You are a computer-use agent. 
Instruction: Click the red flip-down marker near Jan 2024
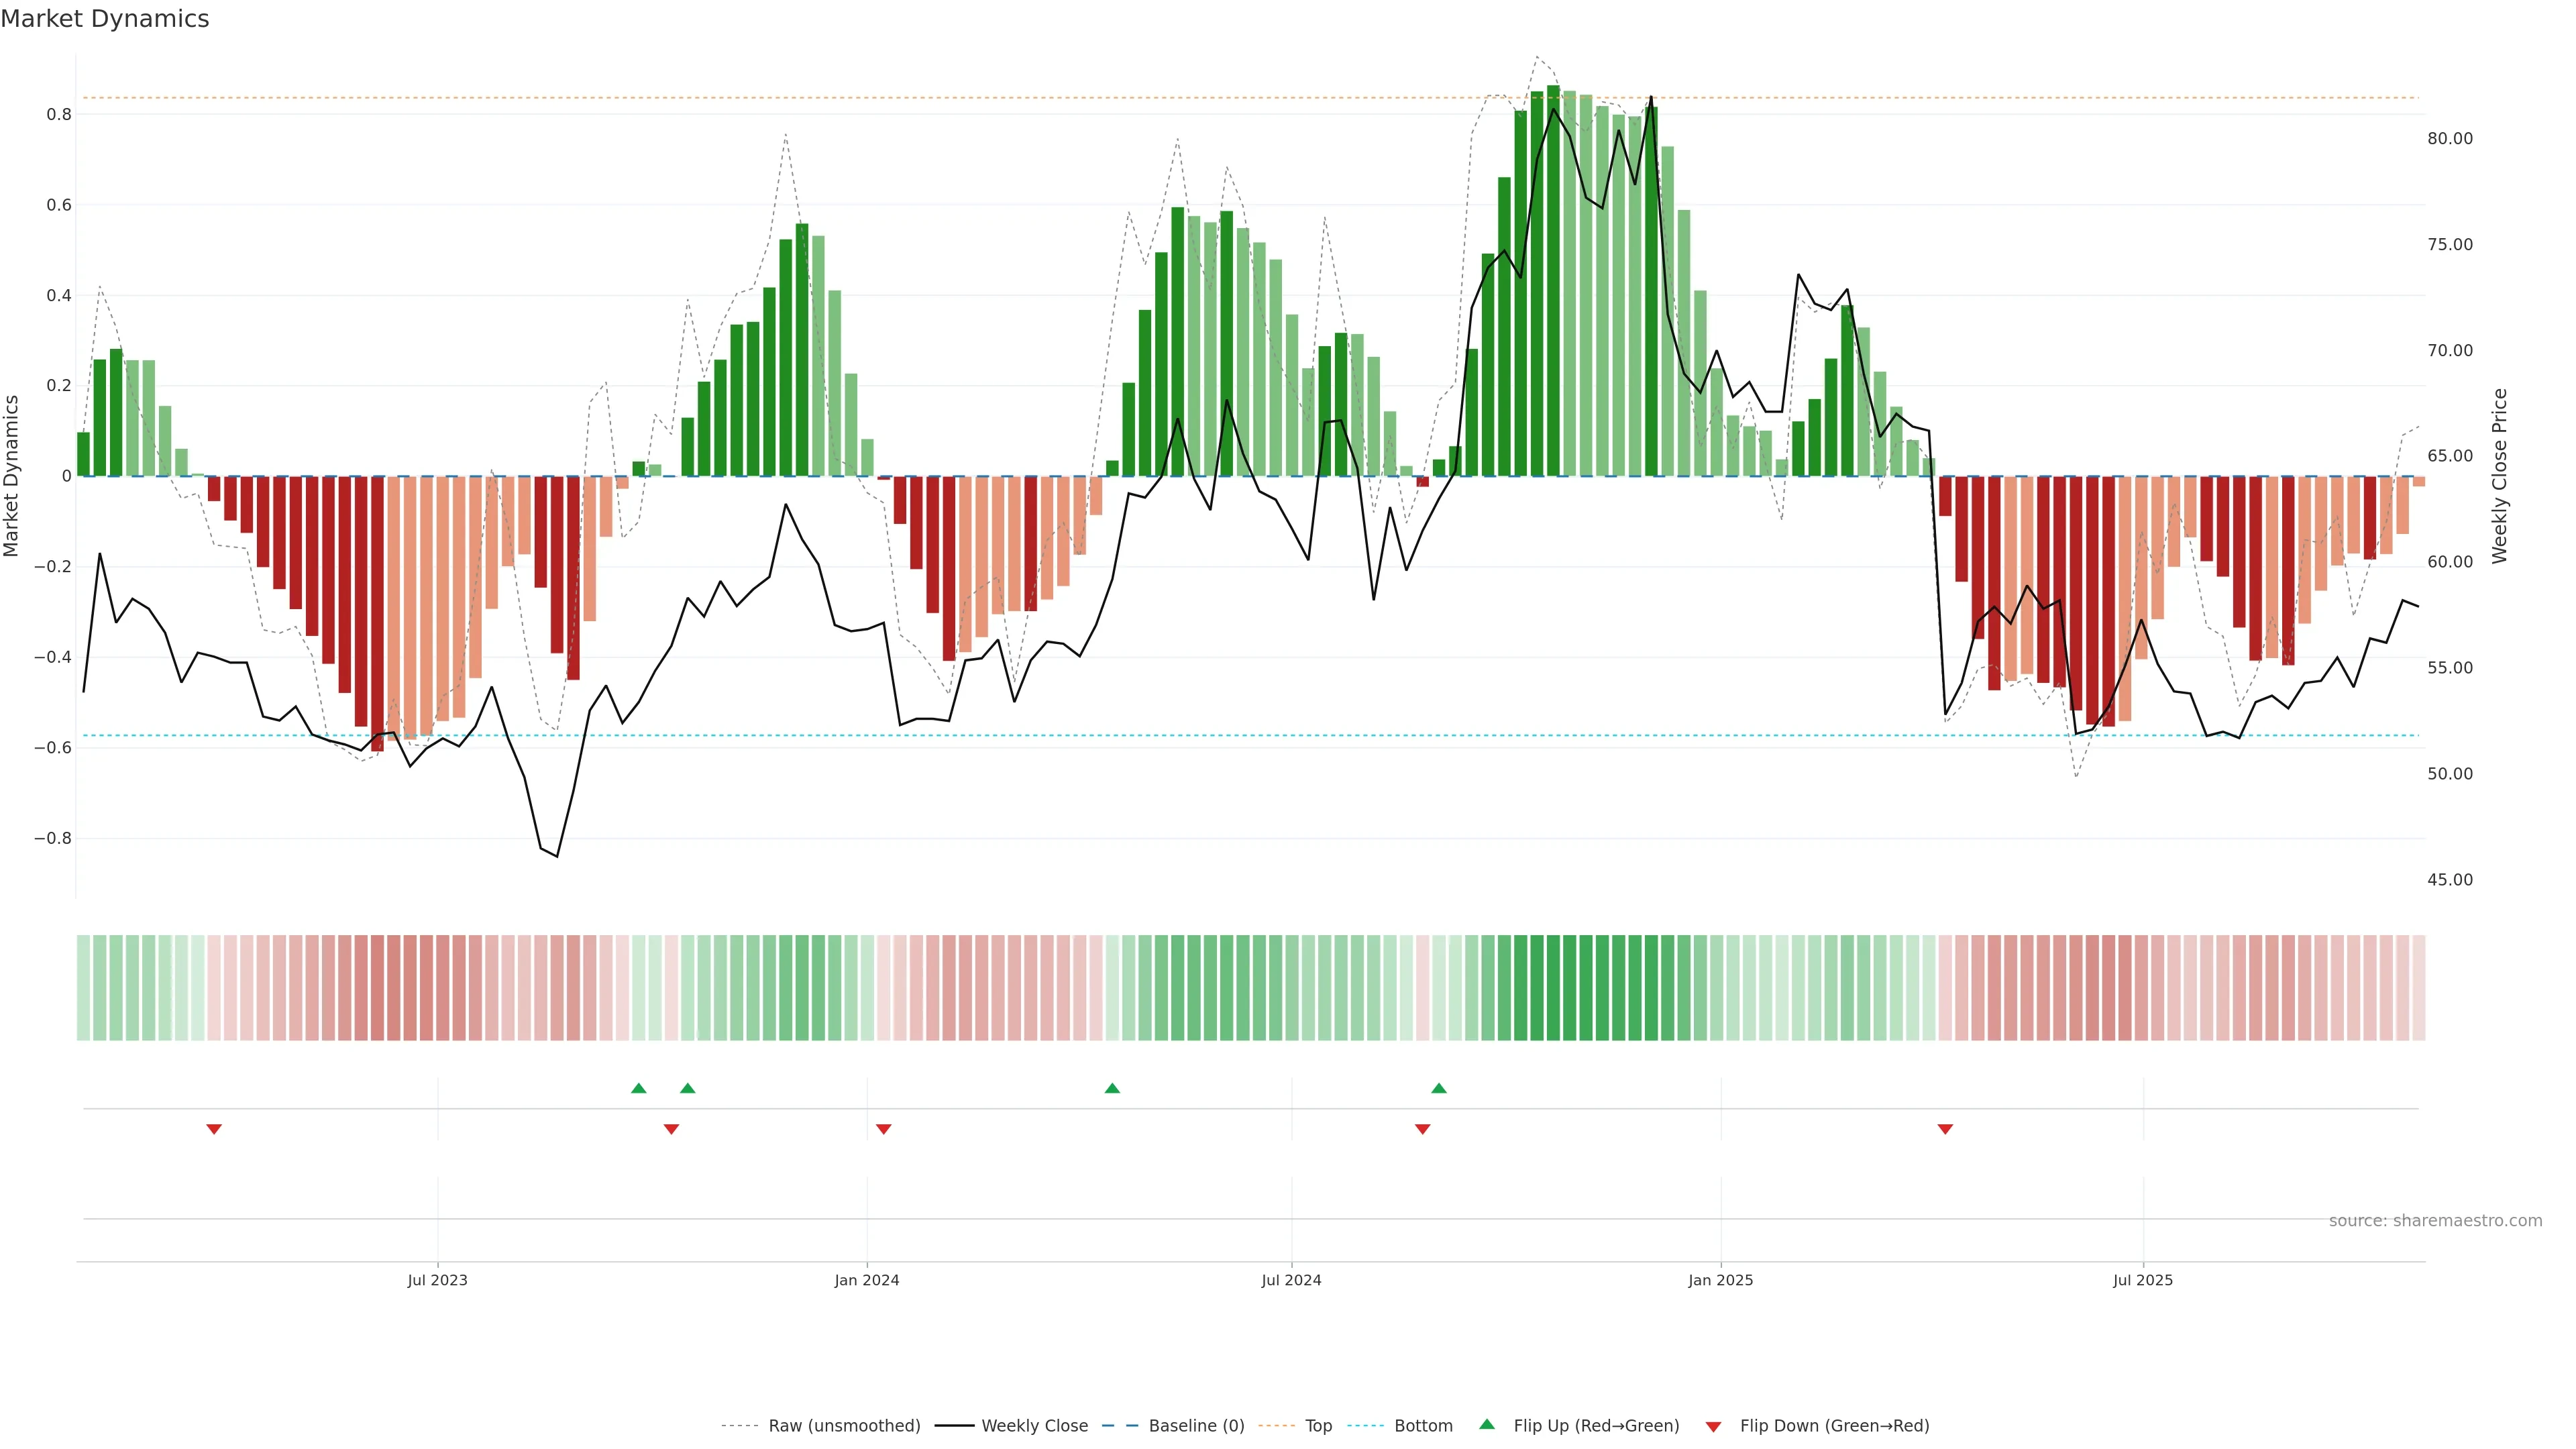click(883, 1129)
